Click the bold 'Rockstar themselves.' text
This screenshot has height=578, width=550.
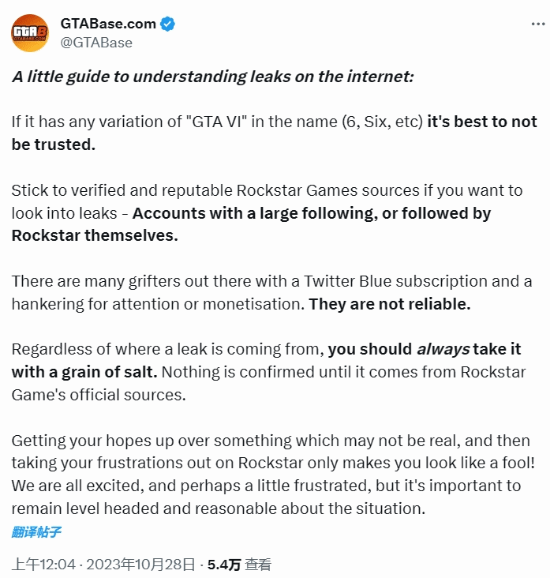95,236
